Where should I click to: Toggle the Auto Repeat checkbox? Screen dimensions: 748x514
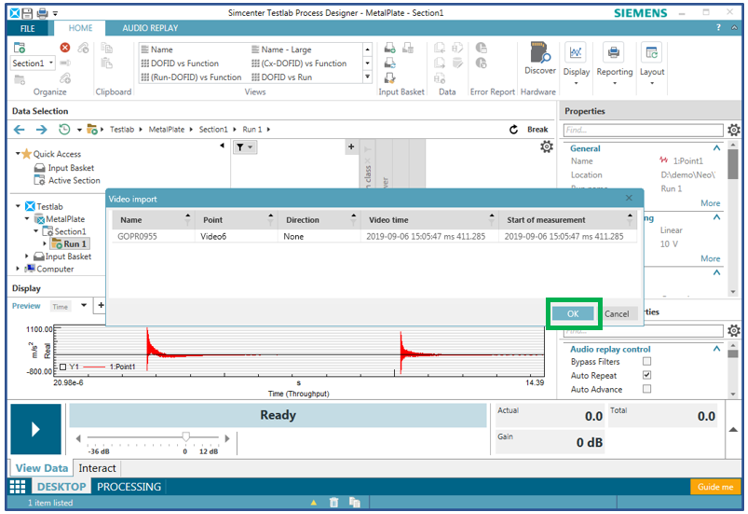647,376
